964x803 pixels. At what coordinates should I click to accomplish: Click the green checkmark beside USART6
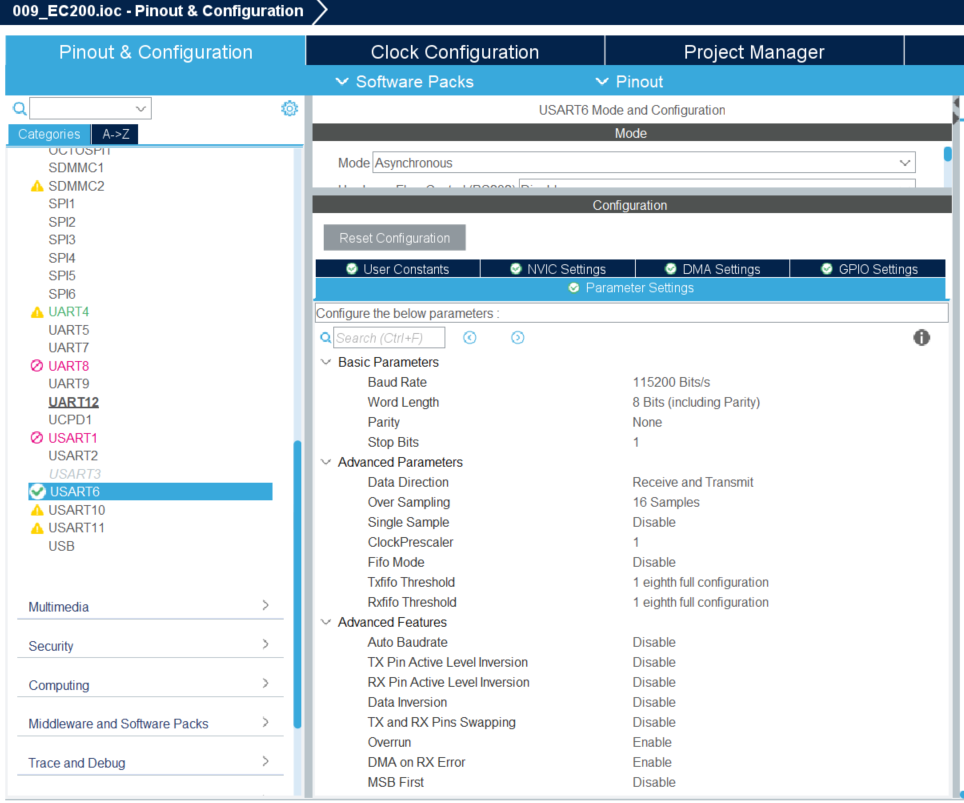click(x=40, y=491)
